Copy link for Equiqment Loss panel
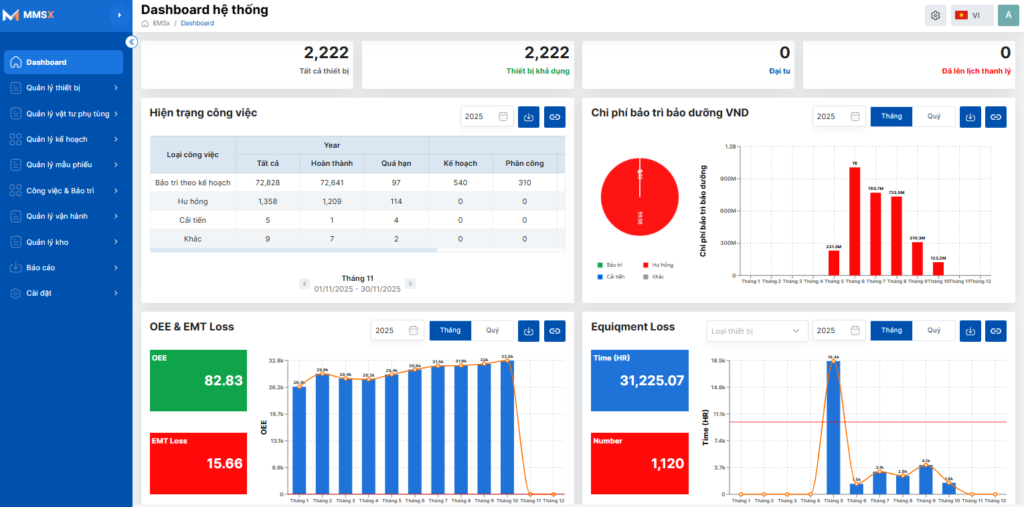This screenshot has width=1024, height=507. pyautogui.click(x=996, y=331)
